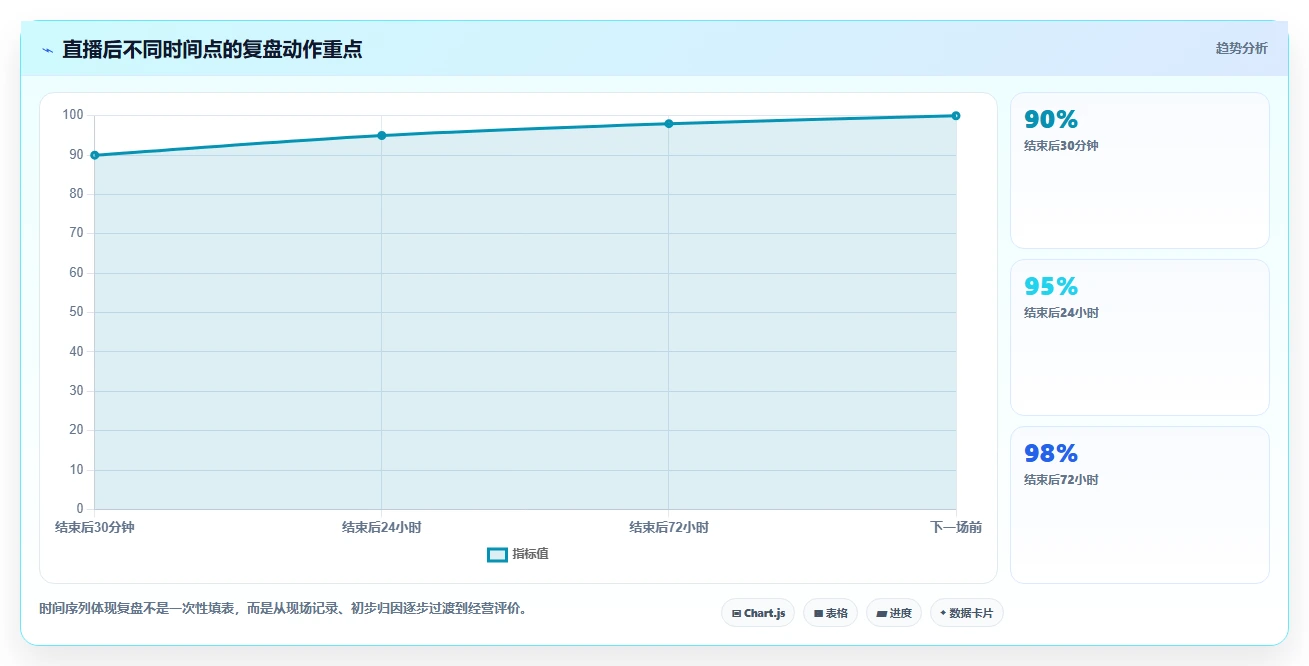Click the 趋势分析 label in header

1241,48
